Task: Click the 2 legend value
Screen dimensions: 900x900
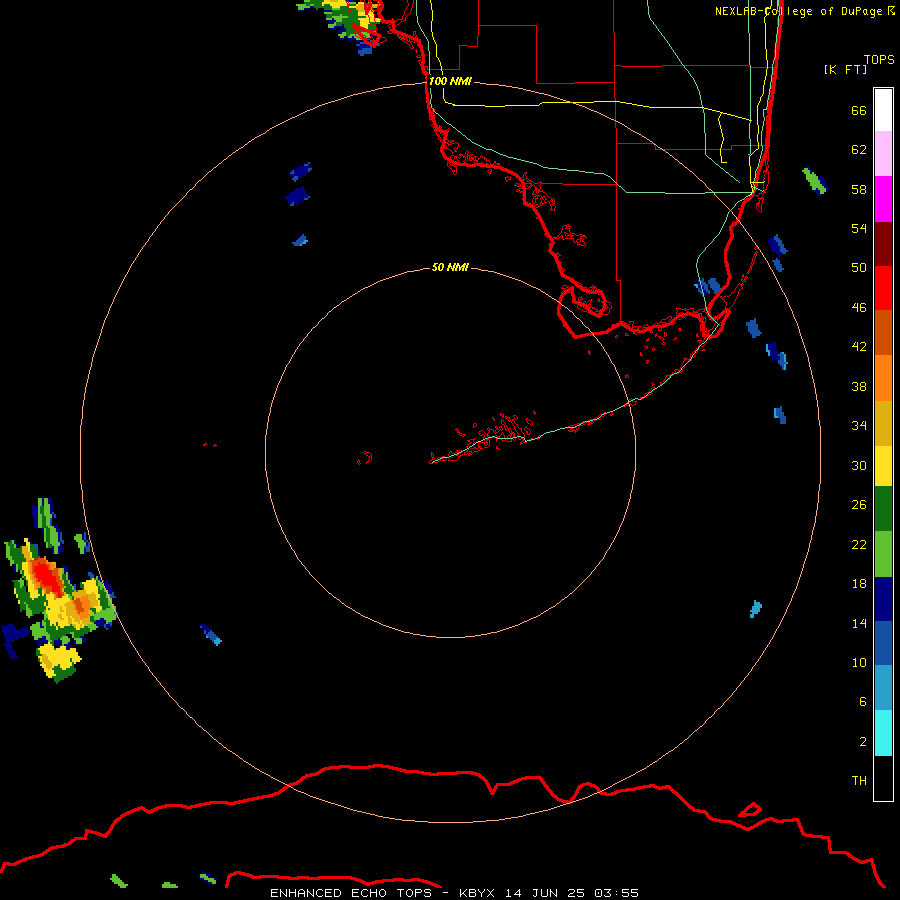Action: point(862,742)
